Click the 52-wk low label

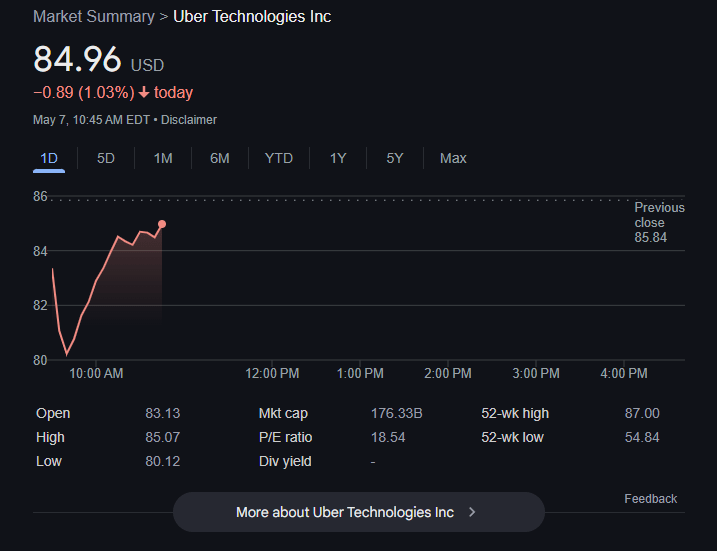(512, 438)
